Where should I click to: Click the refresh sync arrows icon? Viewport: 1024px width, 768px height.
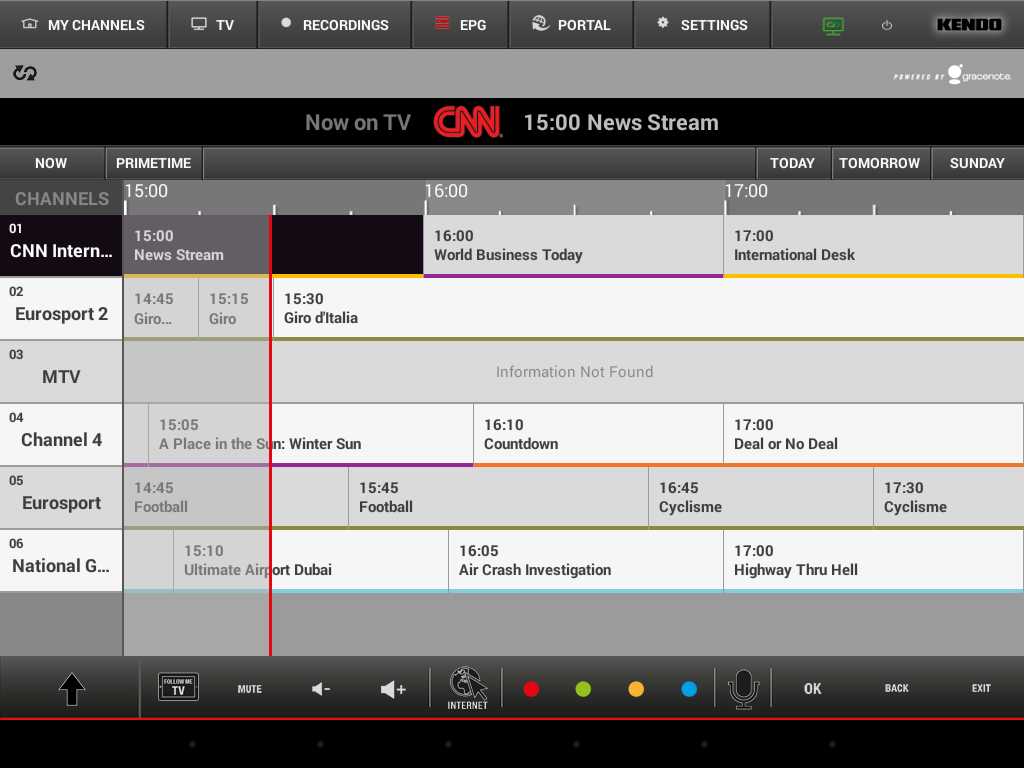click(25, 73)
